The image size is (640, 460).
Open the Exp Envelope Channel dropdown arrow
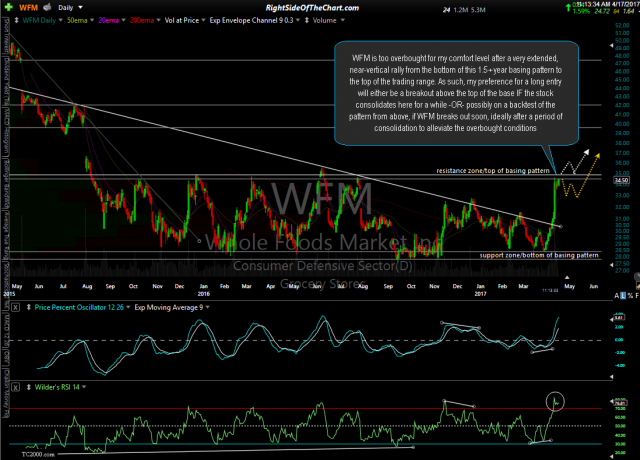[x=298, y=20]
